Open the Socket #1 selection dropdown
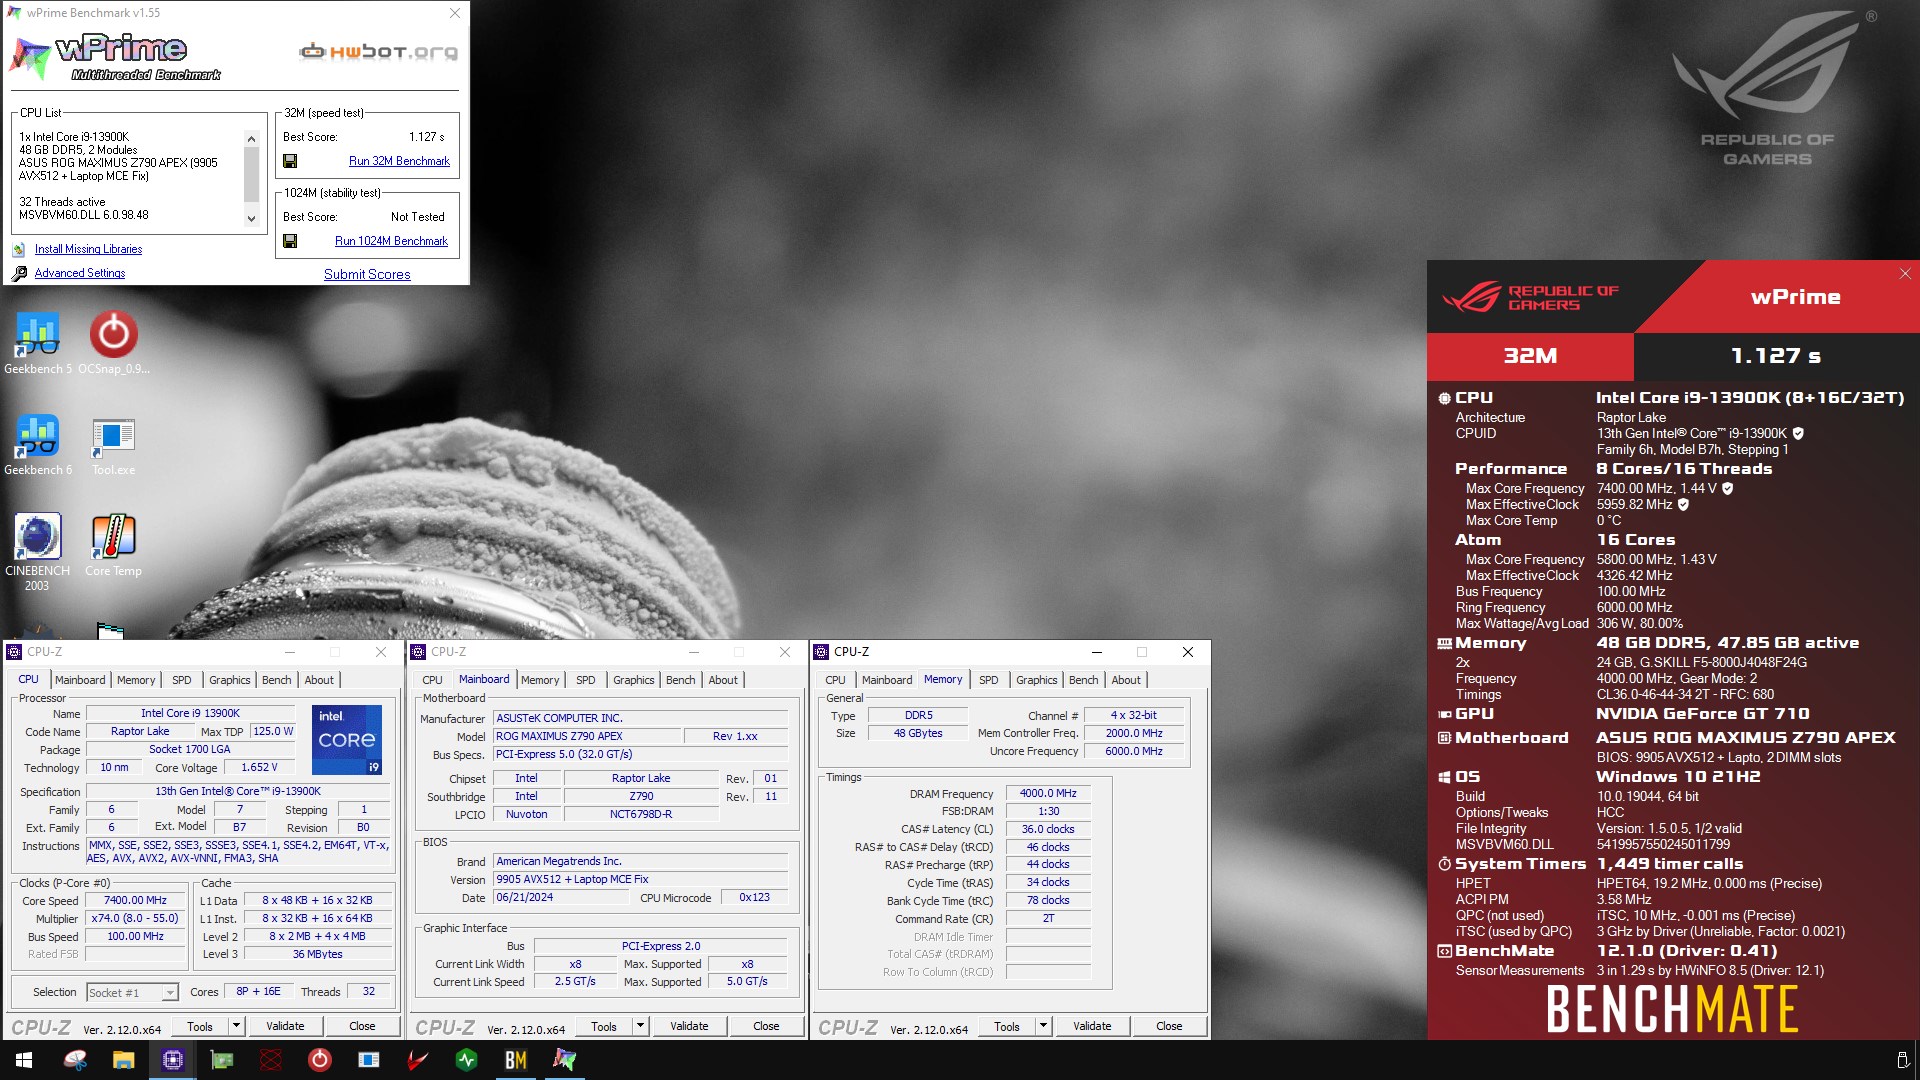 (132, 992)
